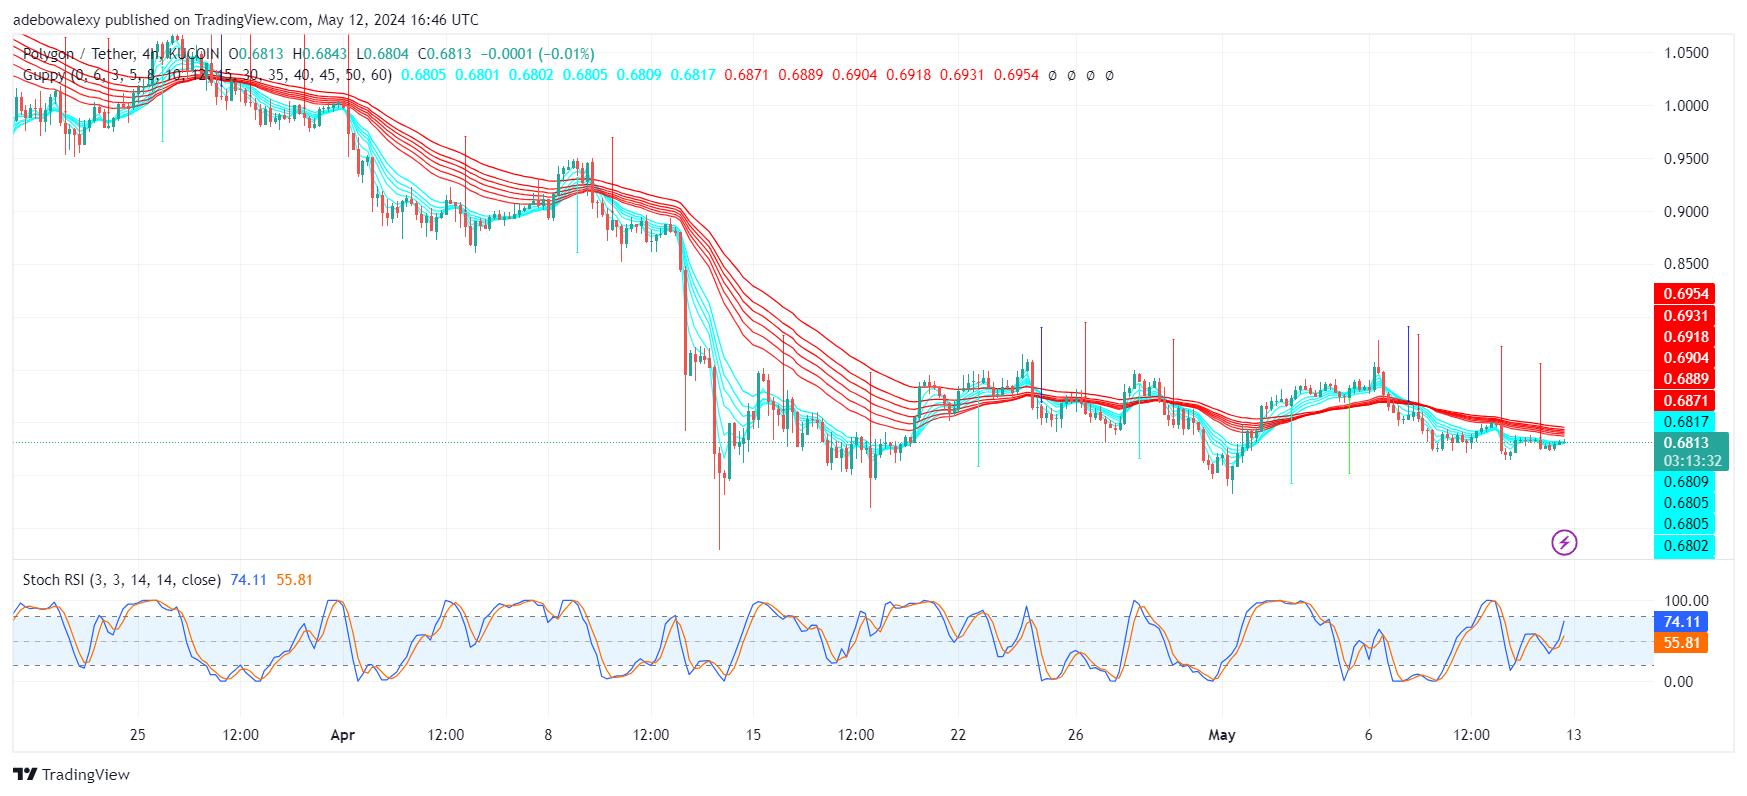This screenshot has width=1747, height=796.
Task: Click the May date on time axis
Action: pyautogui.click(x=1222, y=735)
